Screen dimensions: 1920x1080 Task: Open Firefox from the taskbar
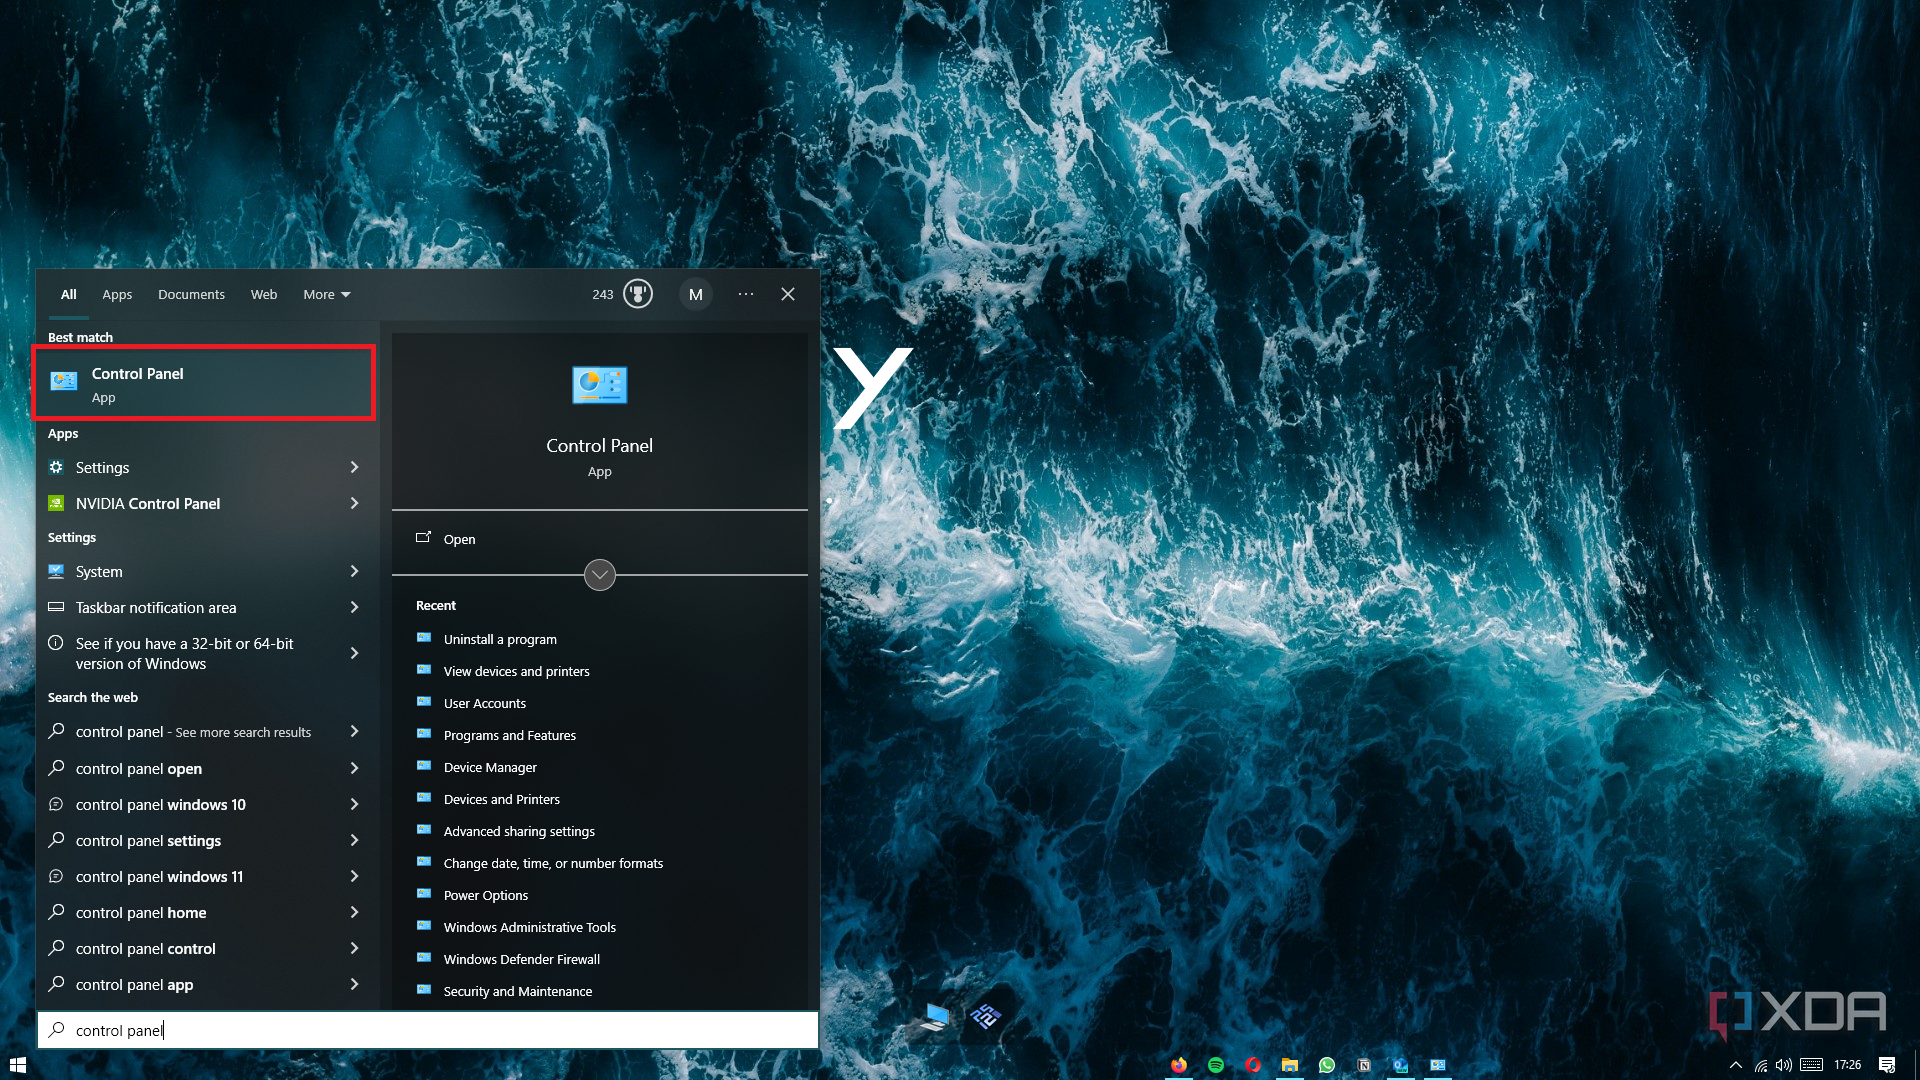click(x=1179, y=1065)
